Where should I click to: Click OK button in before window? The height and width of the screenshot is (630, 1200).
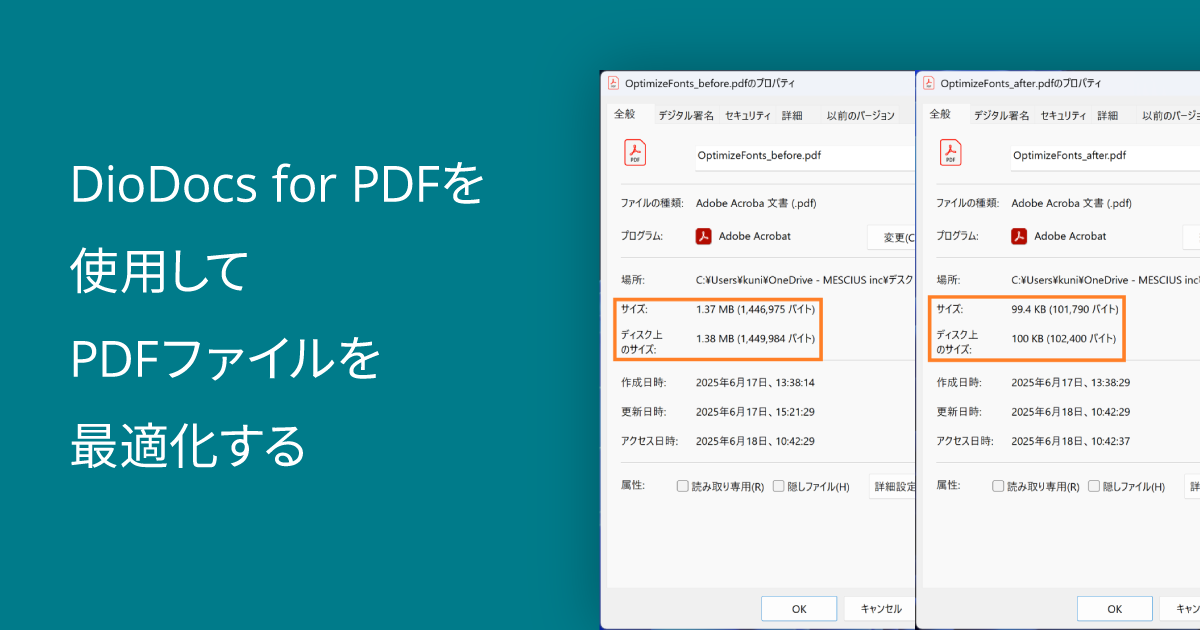[799, 608]
